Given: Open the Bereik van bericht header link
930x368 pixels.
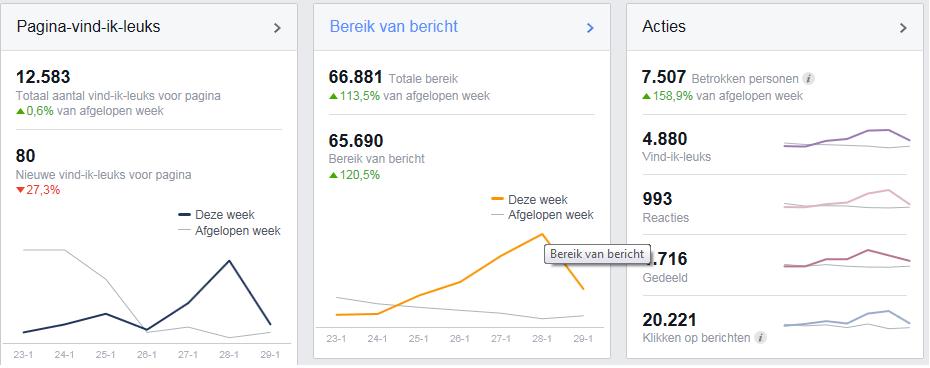Looking at the screenshot, I should pyautogui.click(x=394, y=27).
